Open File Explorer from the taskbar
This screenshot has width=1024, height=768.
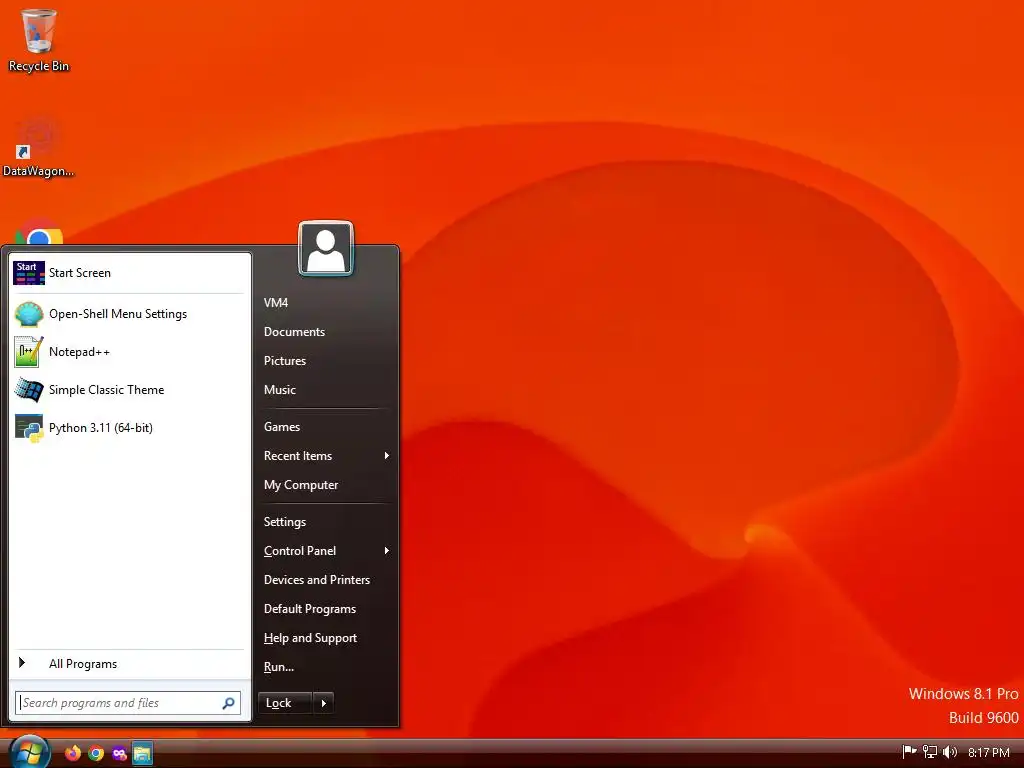(142, 753)
